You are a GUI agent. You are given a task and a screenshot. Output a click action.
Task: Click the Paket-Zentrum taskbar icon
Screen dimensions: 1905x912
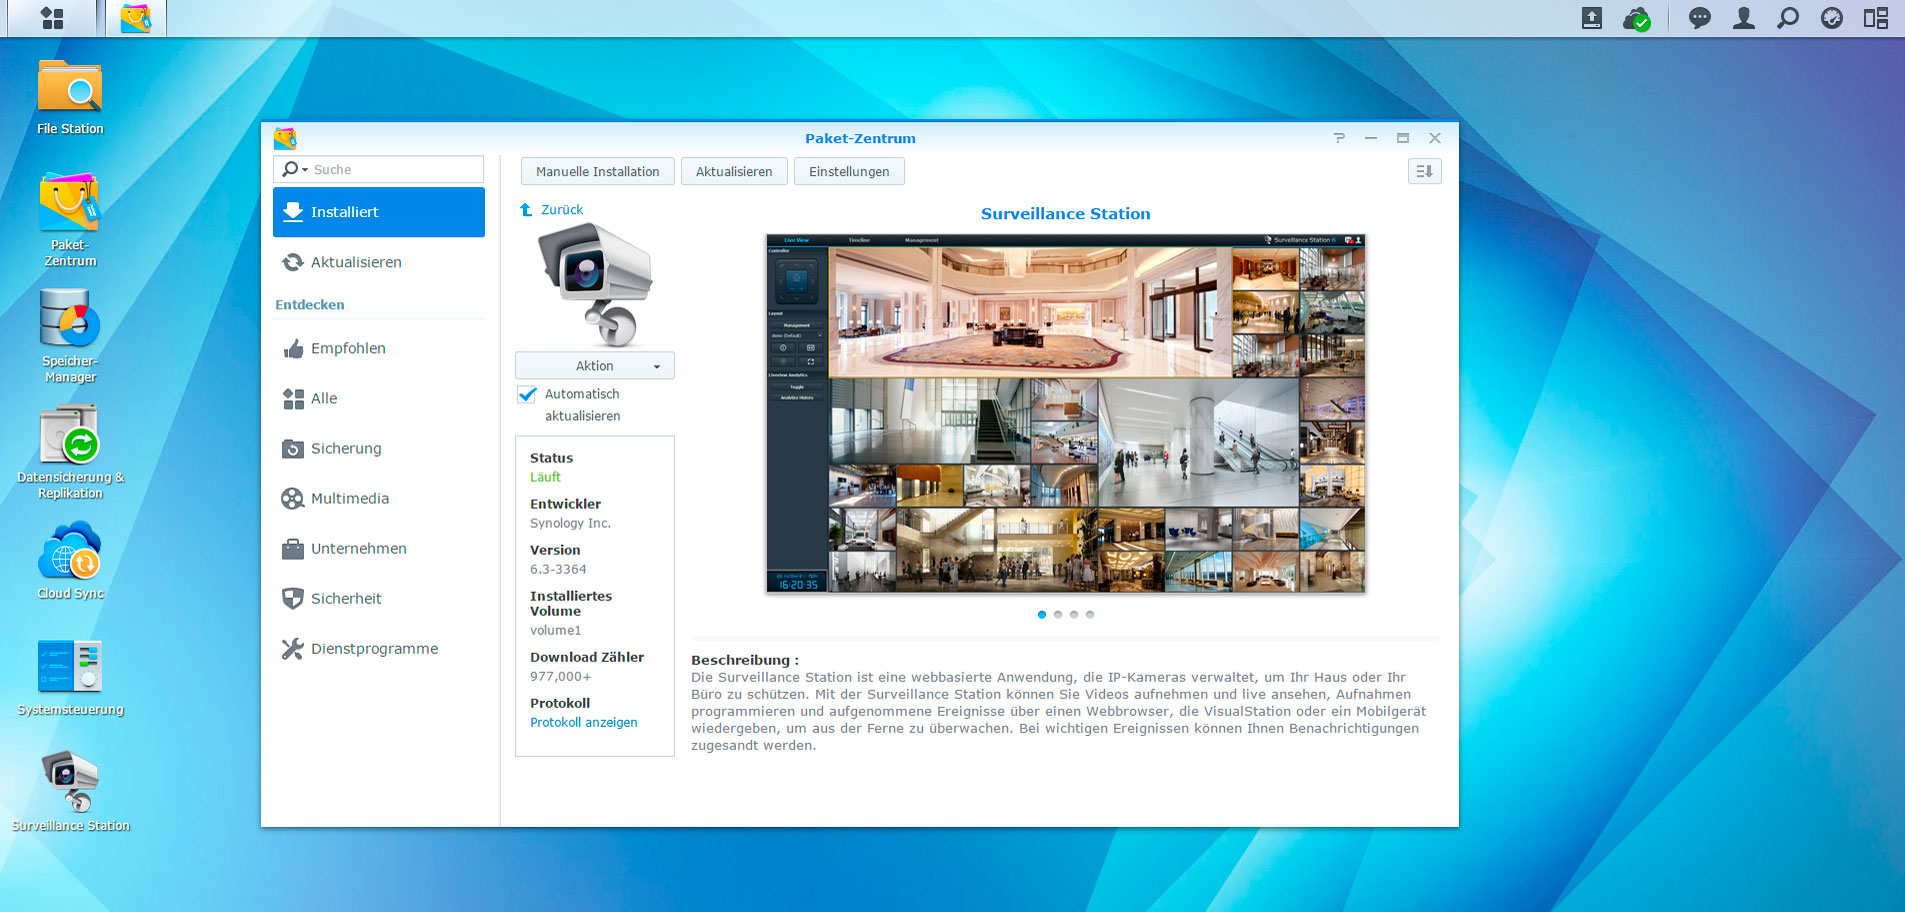[x=136, y=18]
